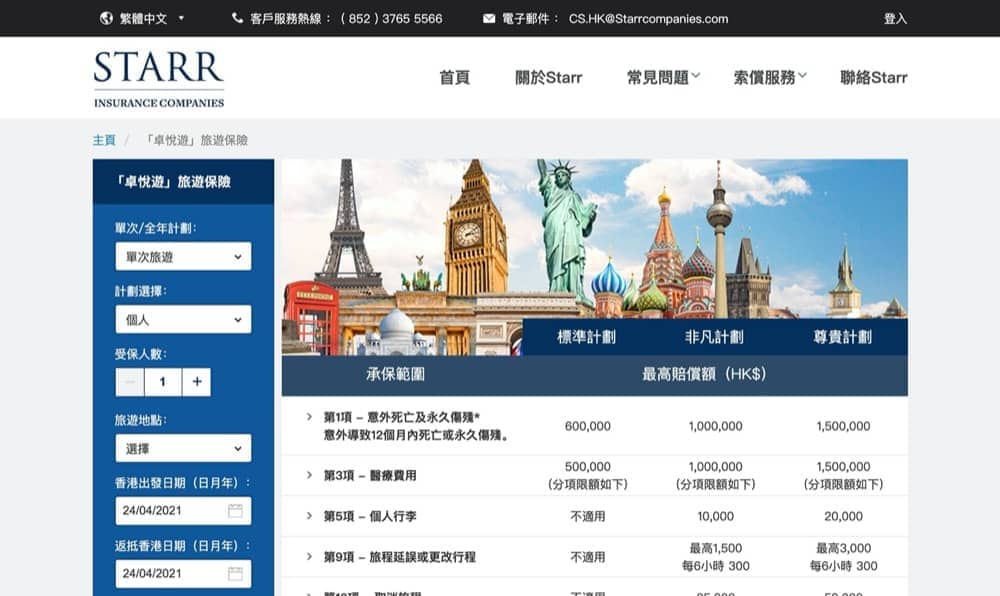Increase insured persons with plus button
Image resolution: width=1000 pixels, height=596 pixels.
coord(197,382)
